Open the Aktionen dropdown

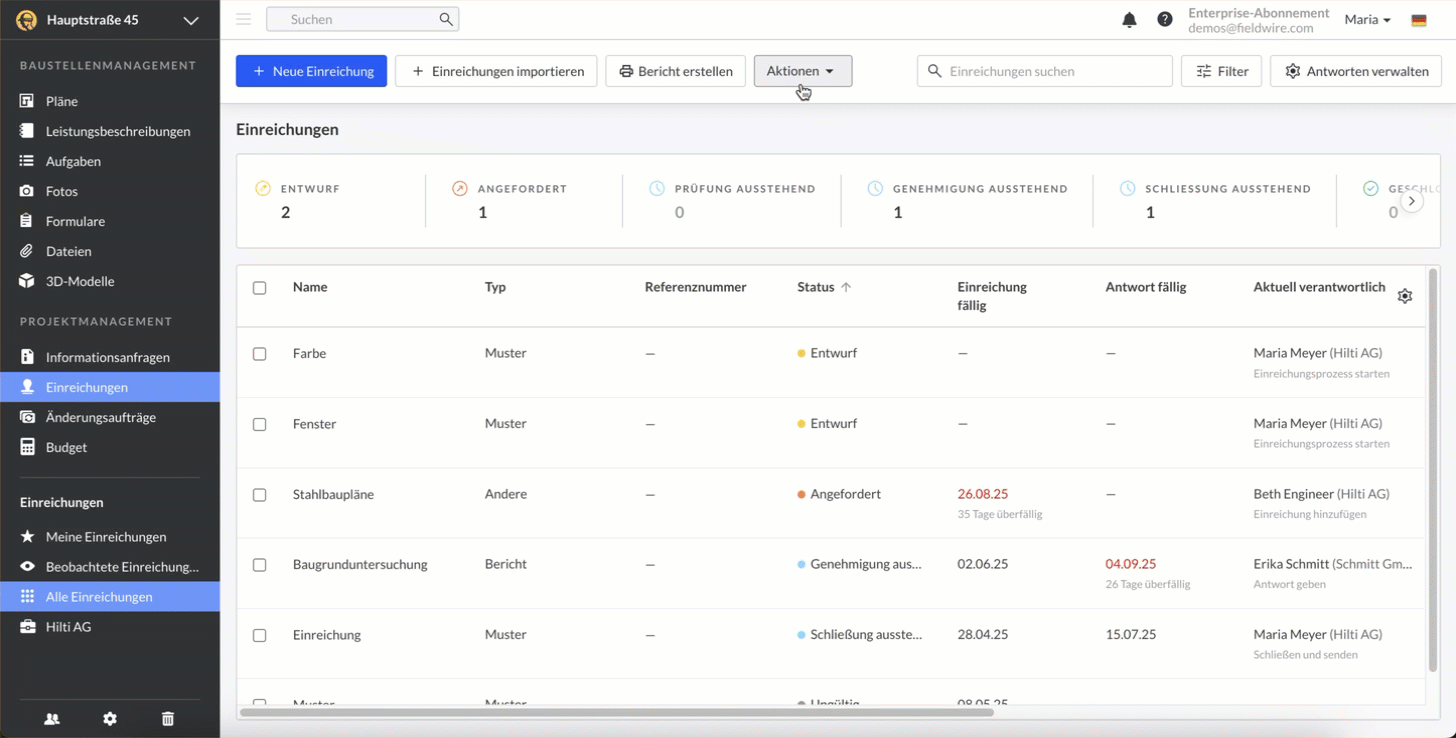[802, 71]
